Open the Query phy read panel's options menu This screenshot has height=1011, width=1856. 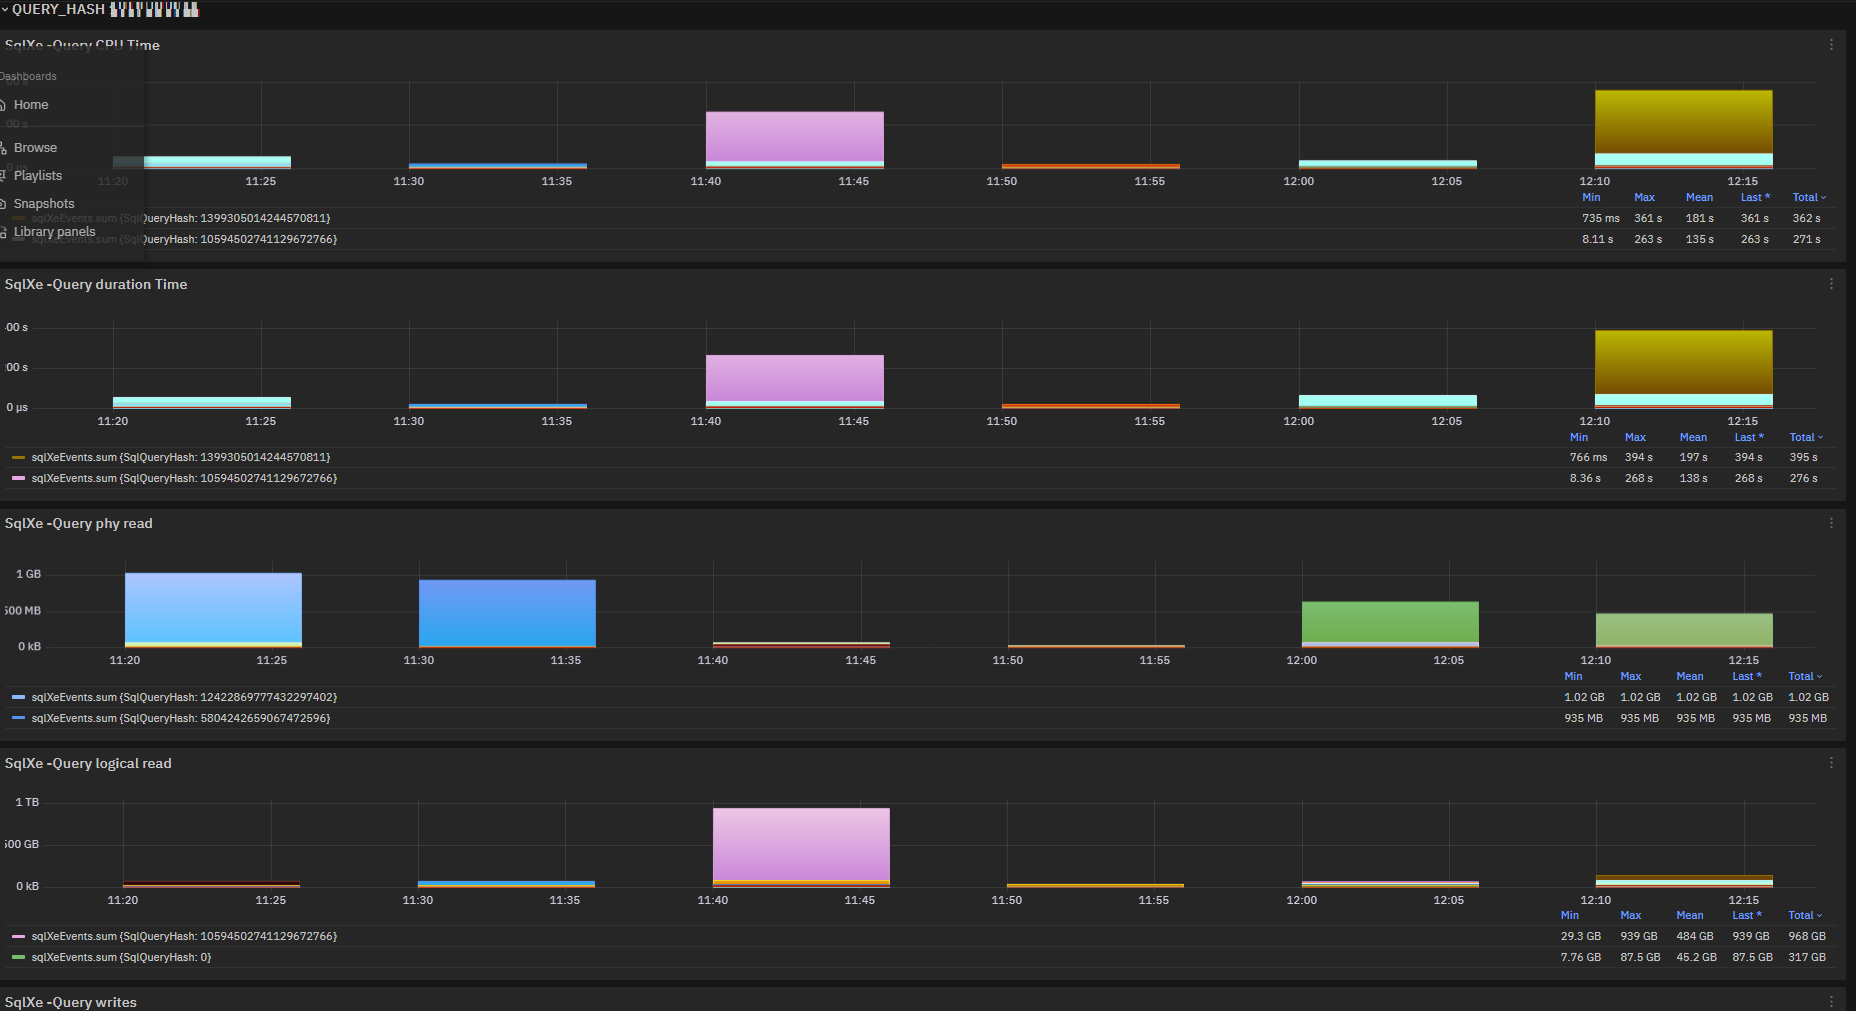pyautogui.click(x=1831, y=523)
